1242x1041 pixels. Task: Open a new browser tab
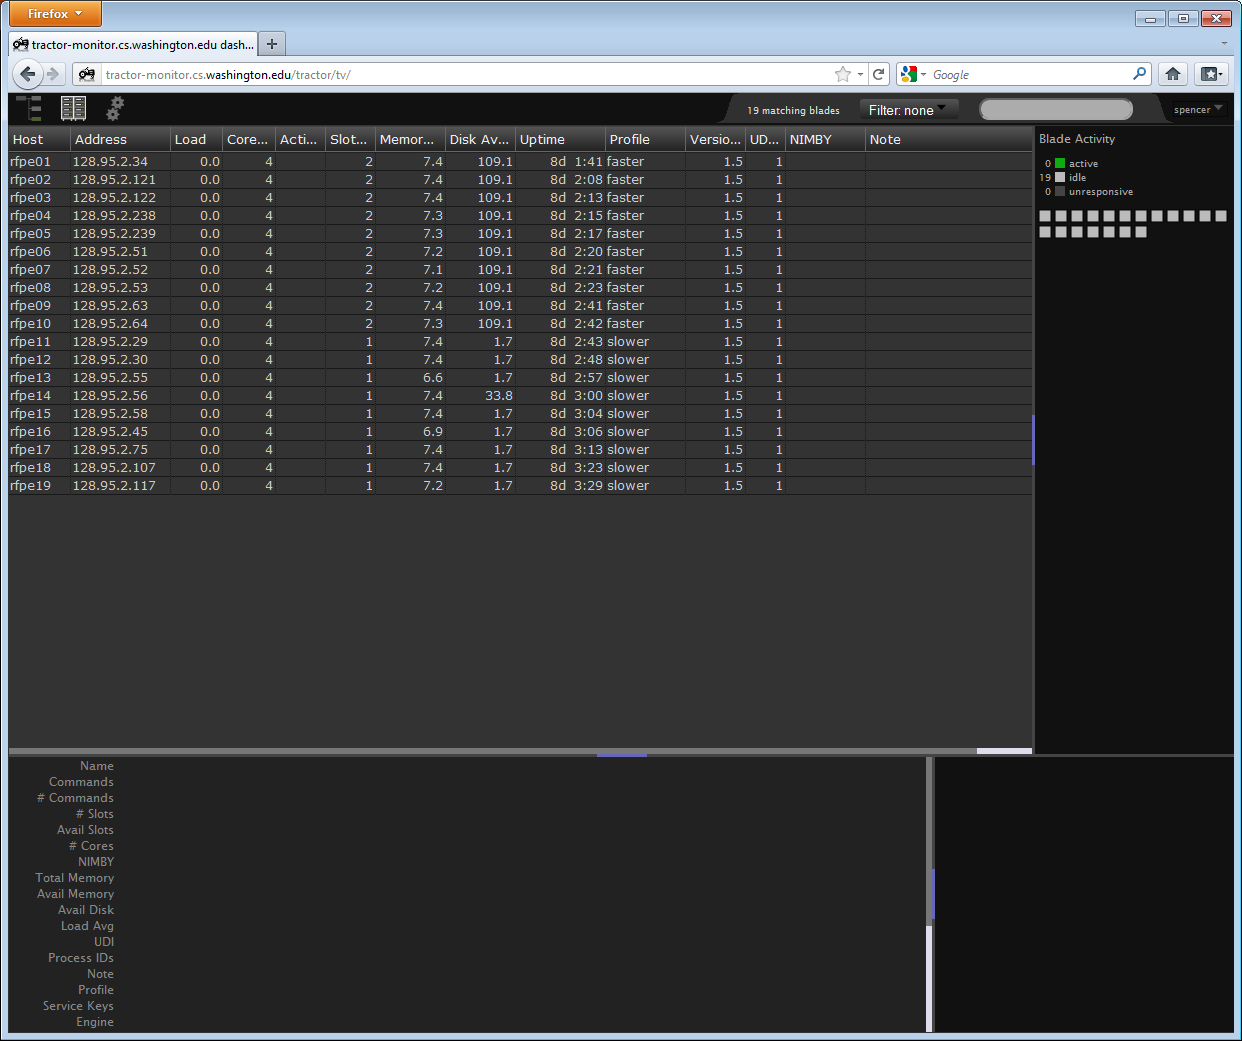(272, 44)
